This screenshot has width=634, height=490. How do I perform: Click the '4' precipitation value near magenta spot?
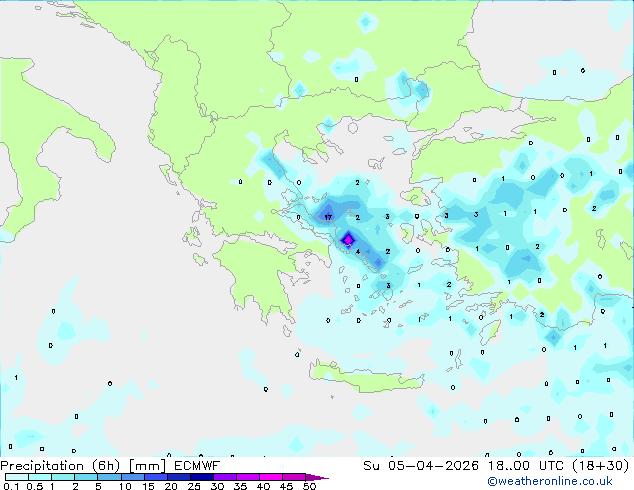click(358, 251)
